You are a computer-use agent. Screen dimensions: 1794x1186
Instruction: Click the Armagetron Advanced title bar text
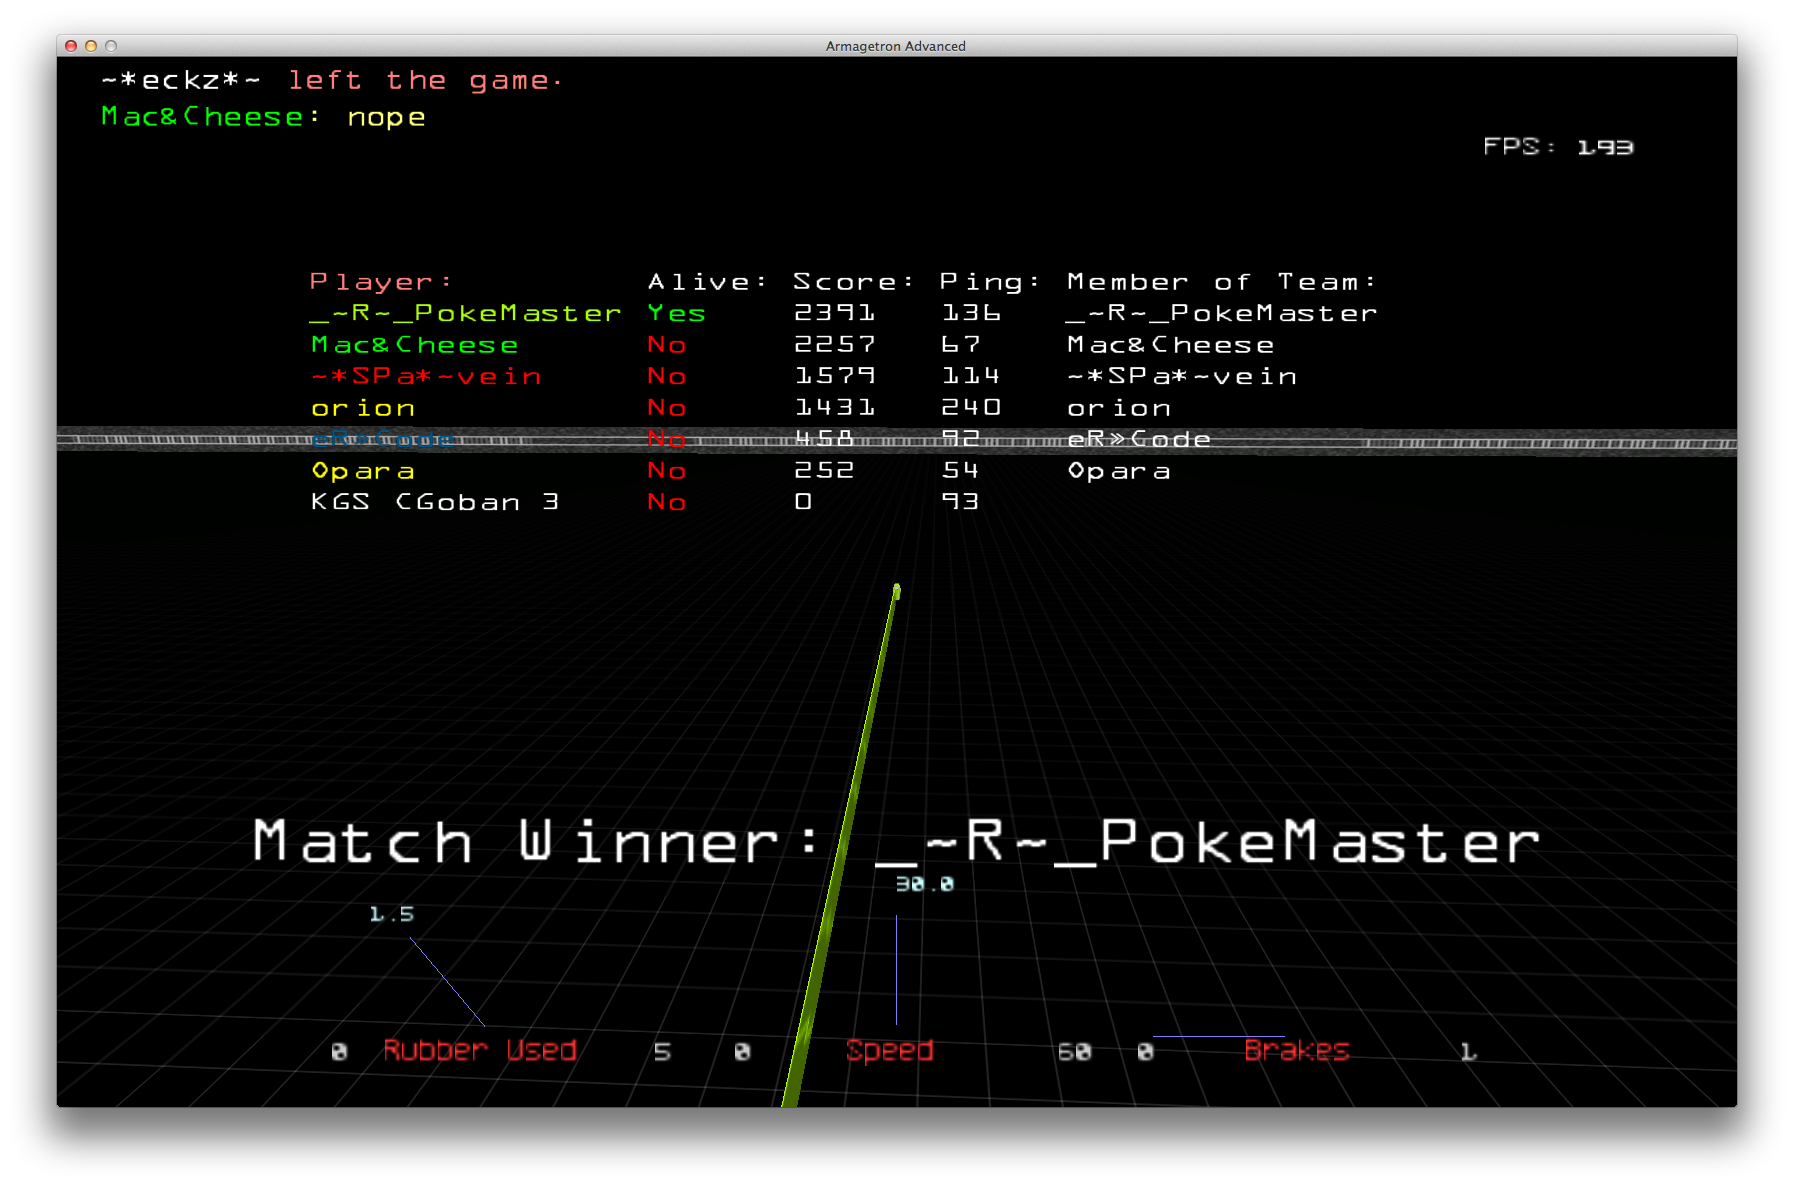pyautogui.click(x=895, y=46)
